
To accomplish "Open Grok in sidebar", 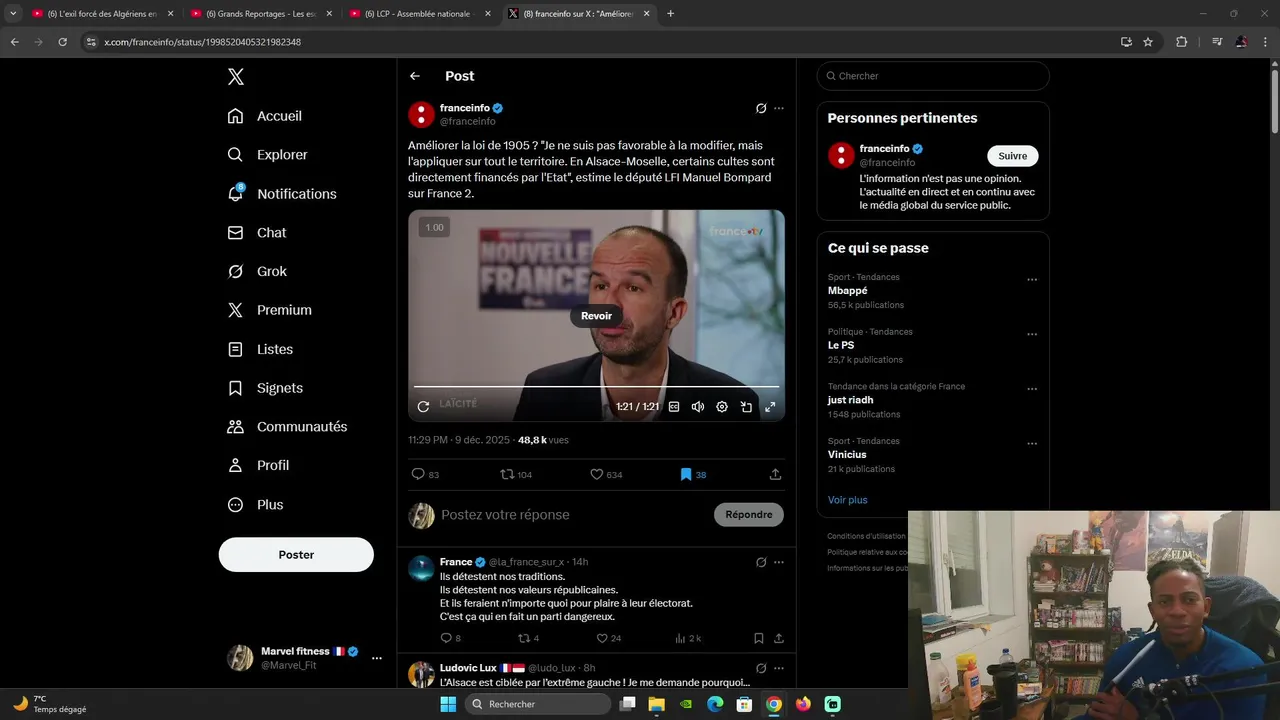I will 257,271.
